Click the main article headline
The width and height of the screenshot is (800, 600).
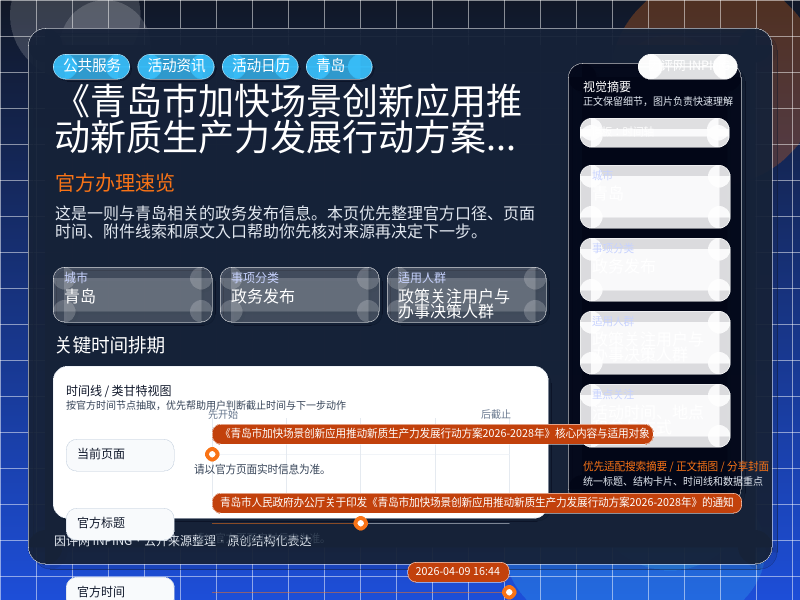[x=288, y=120]
